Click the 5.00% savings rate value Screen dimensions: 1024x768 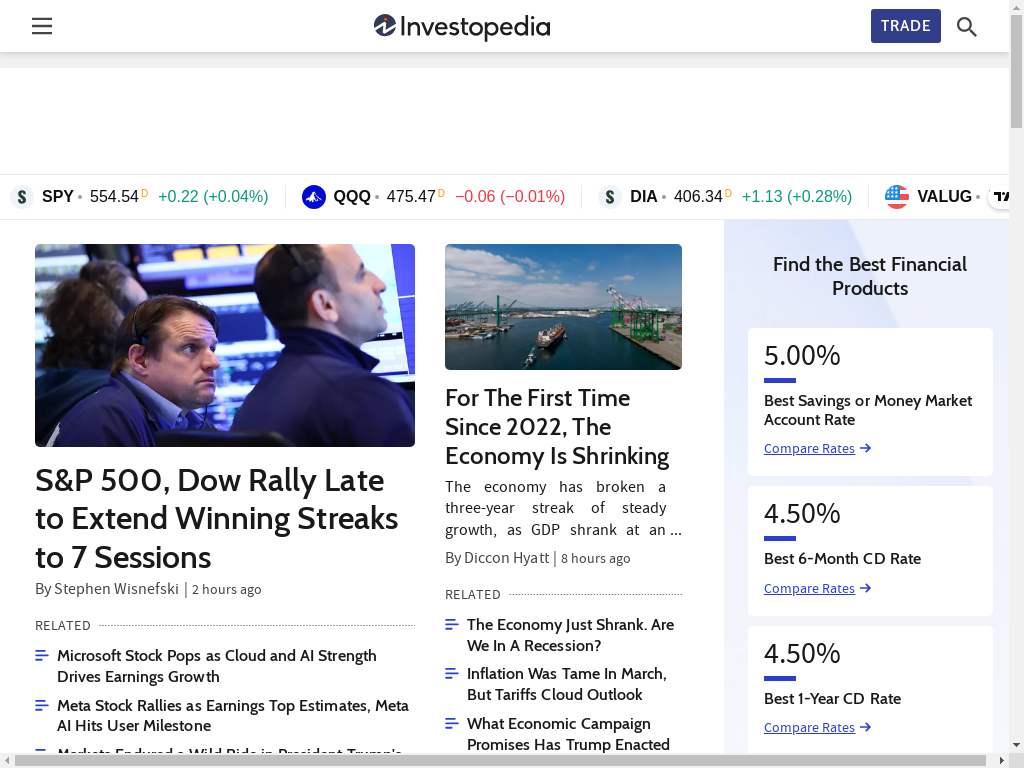(802, 356)
